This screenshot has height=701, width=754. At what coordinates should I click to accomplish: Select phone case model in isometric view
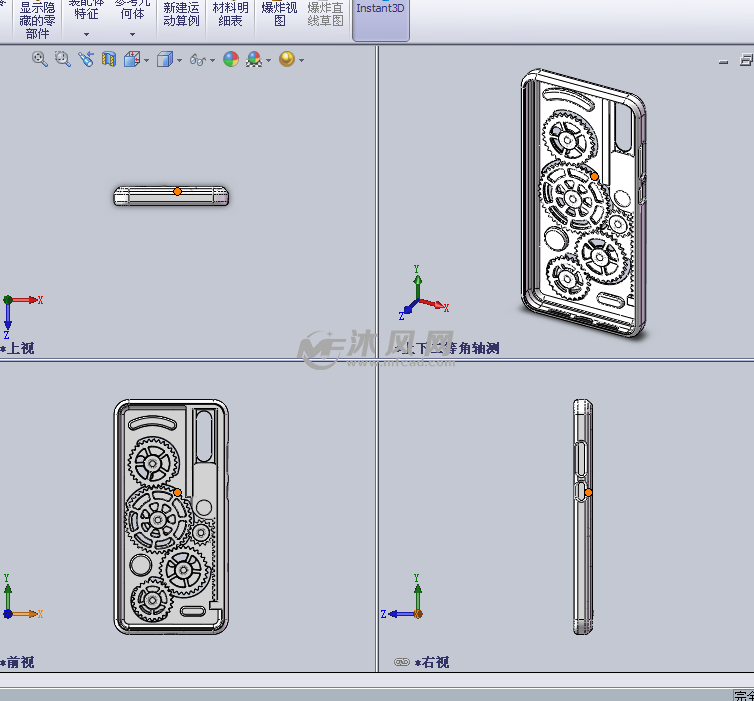click(x=584, y=203)
